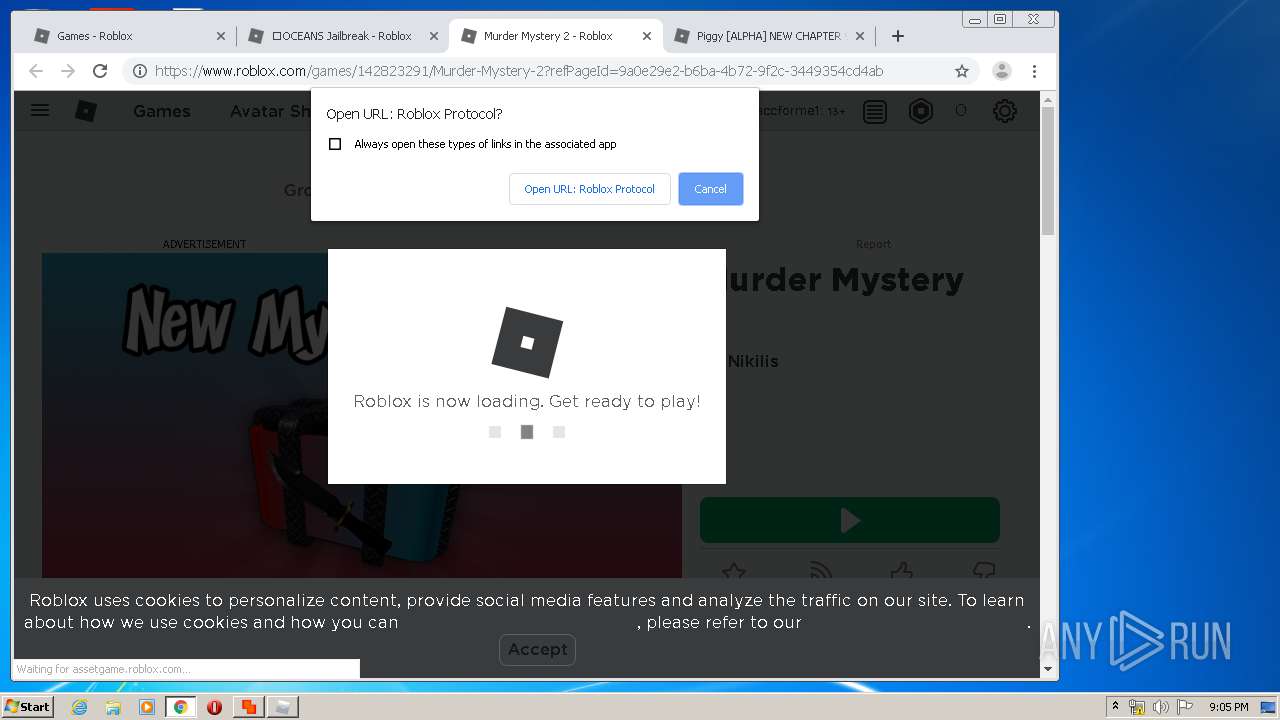Click the gray taskbar app button
1280x720 pixels.
(x=283, y=707)
